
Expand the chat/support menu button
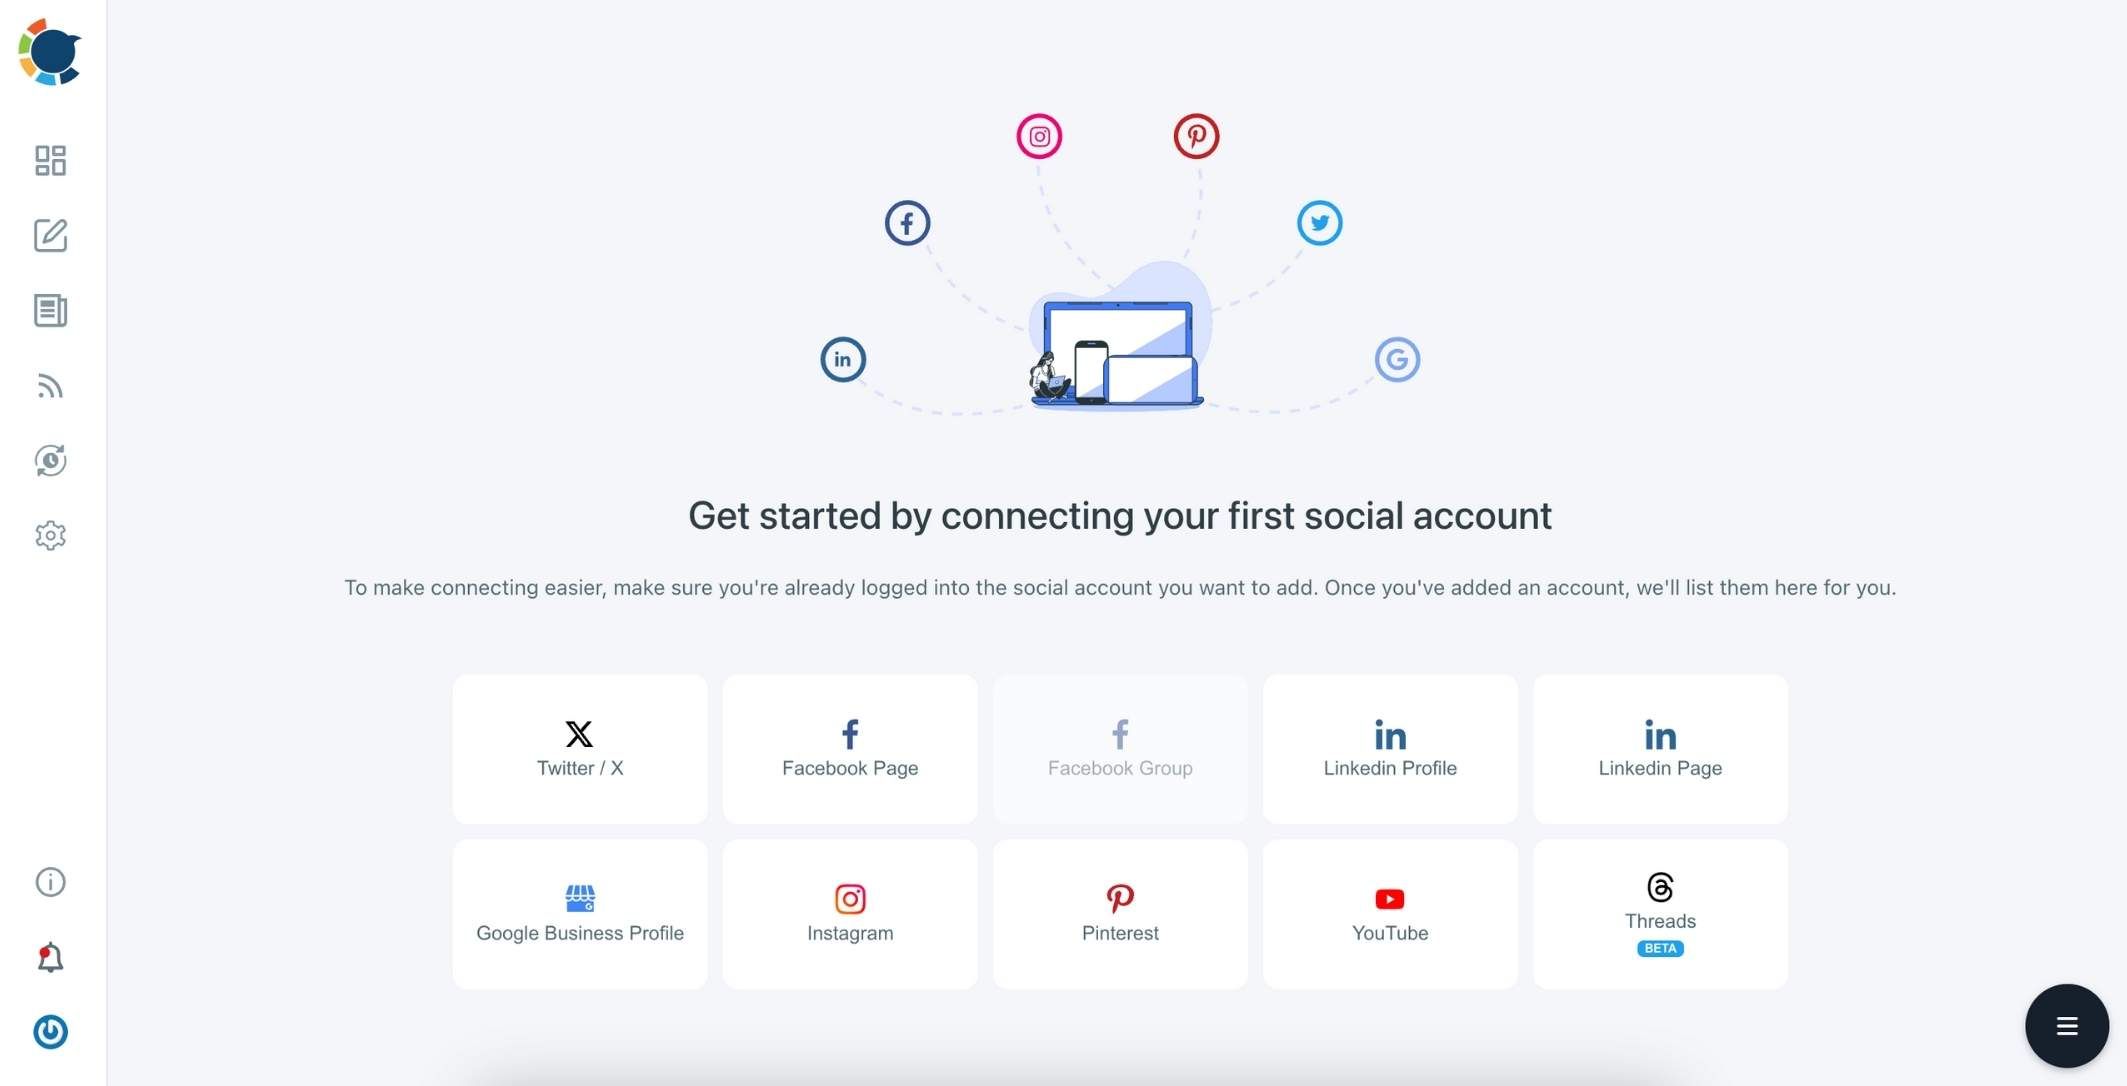pyautogui.click(x=2066, y=1025)
